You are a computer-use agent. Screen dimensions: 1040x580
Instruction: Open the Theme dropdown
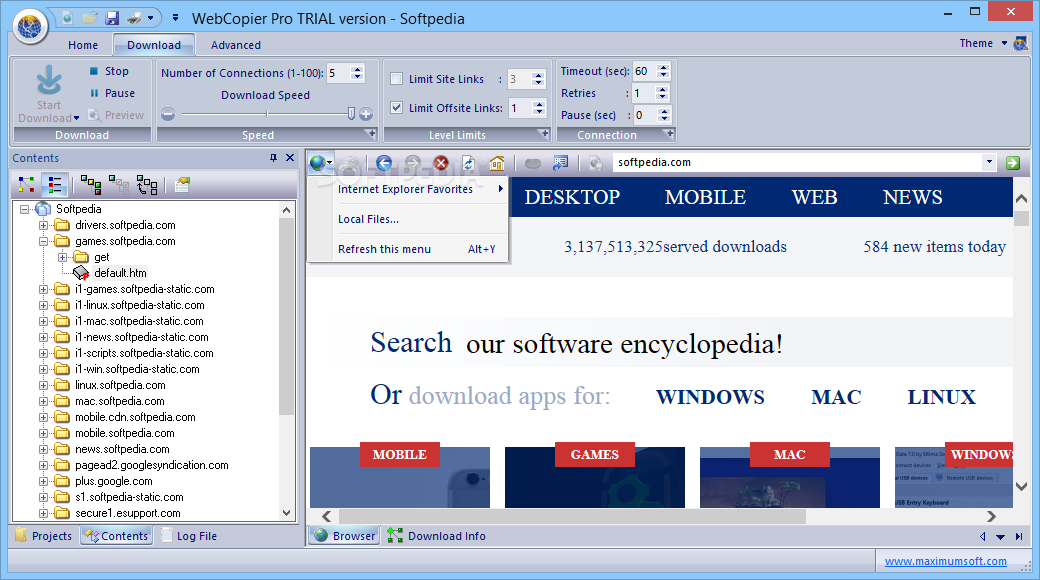(x=1004, y=43)
